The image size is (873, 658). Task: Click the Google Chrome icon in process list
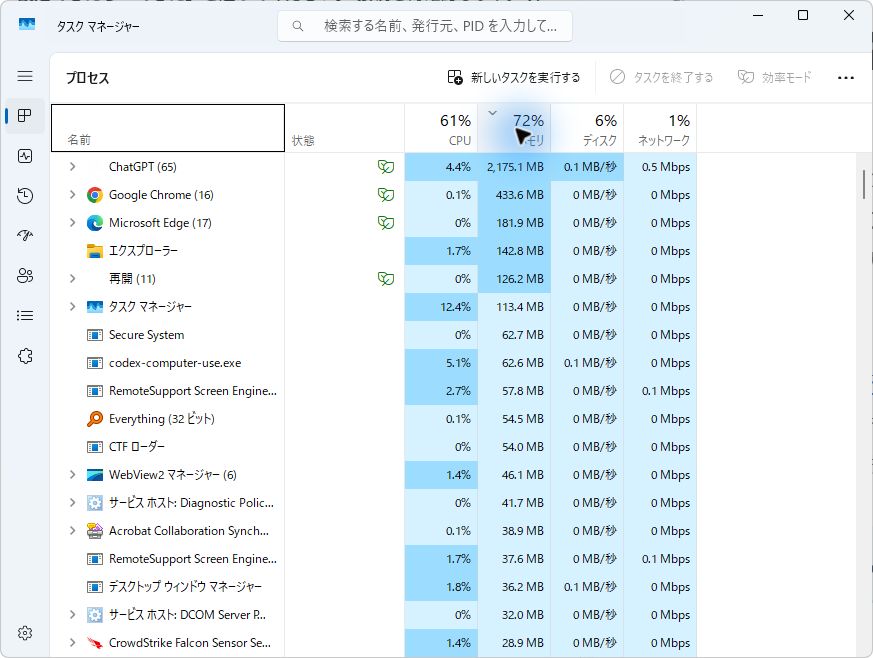point(95,195)
